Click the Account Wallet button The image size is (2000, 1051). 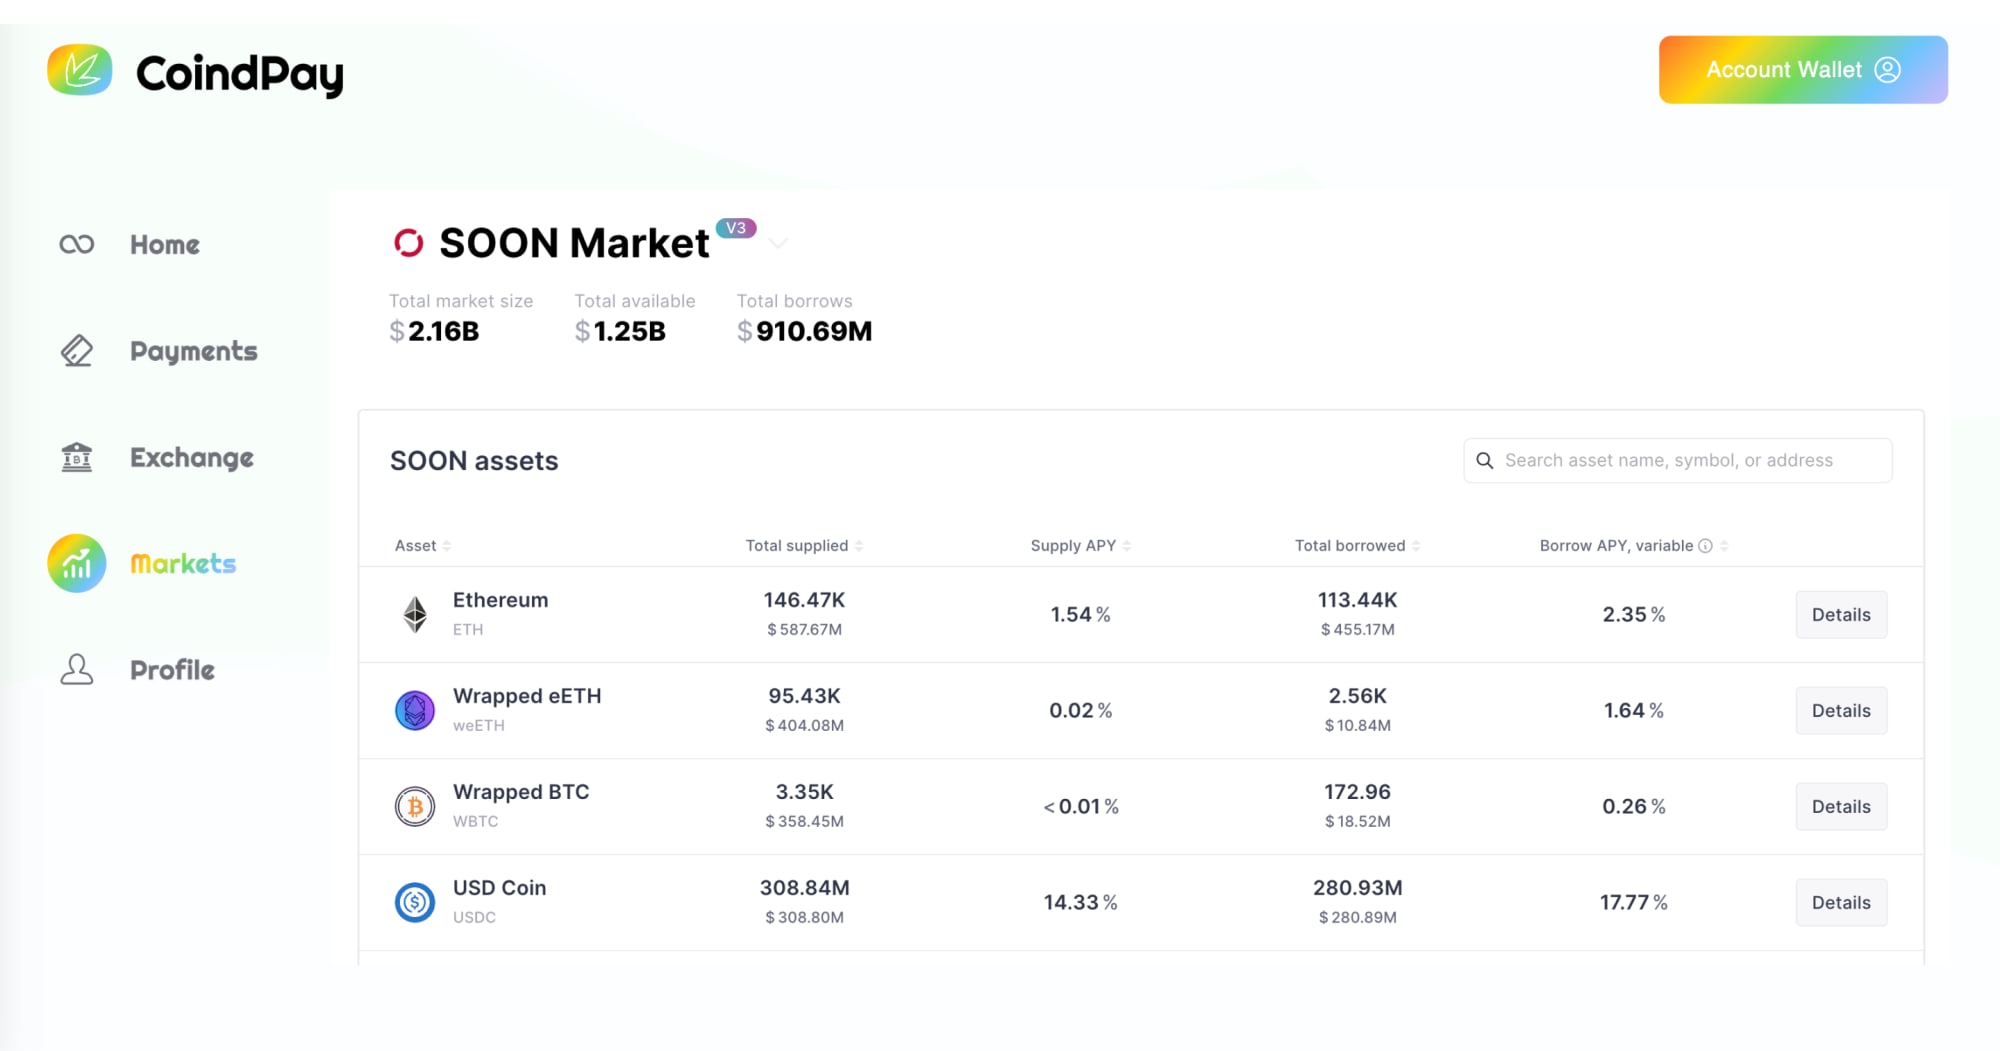[x=1802, y=69]
